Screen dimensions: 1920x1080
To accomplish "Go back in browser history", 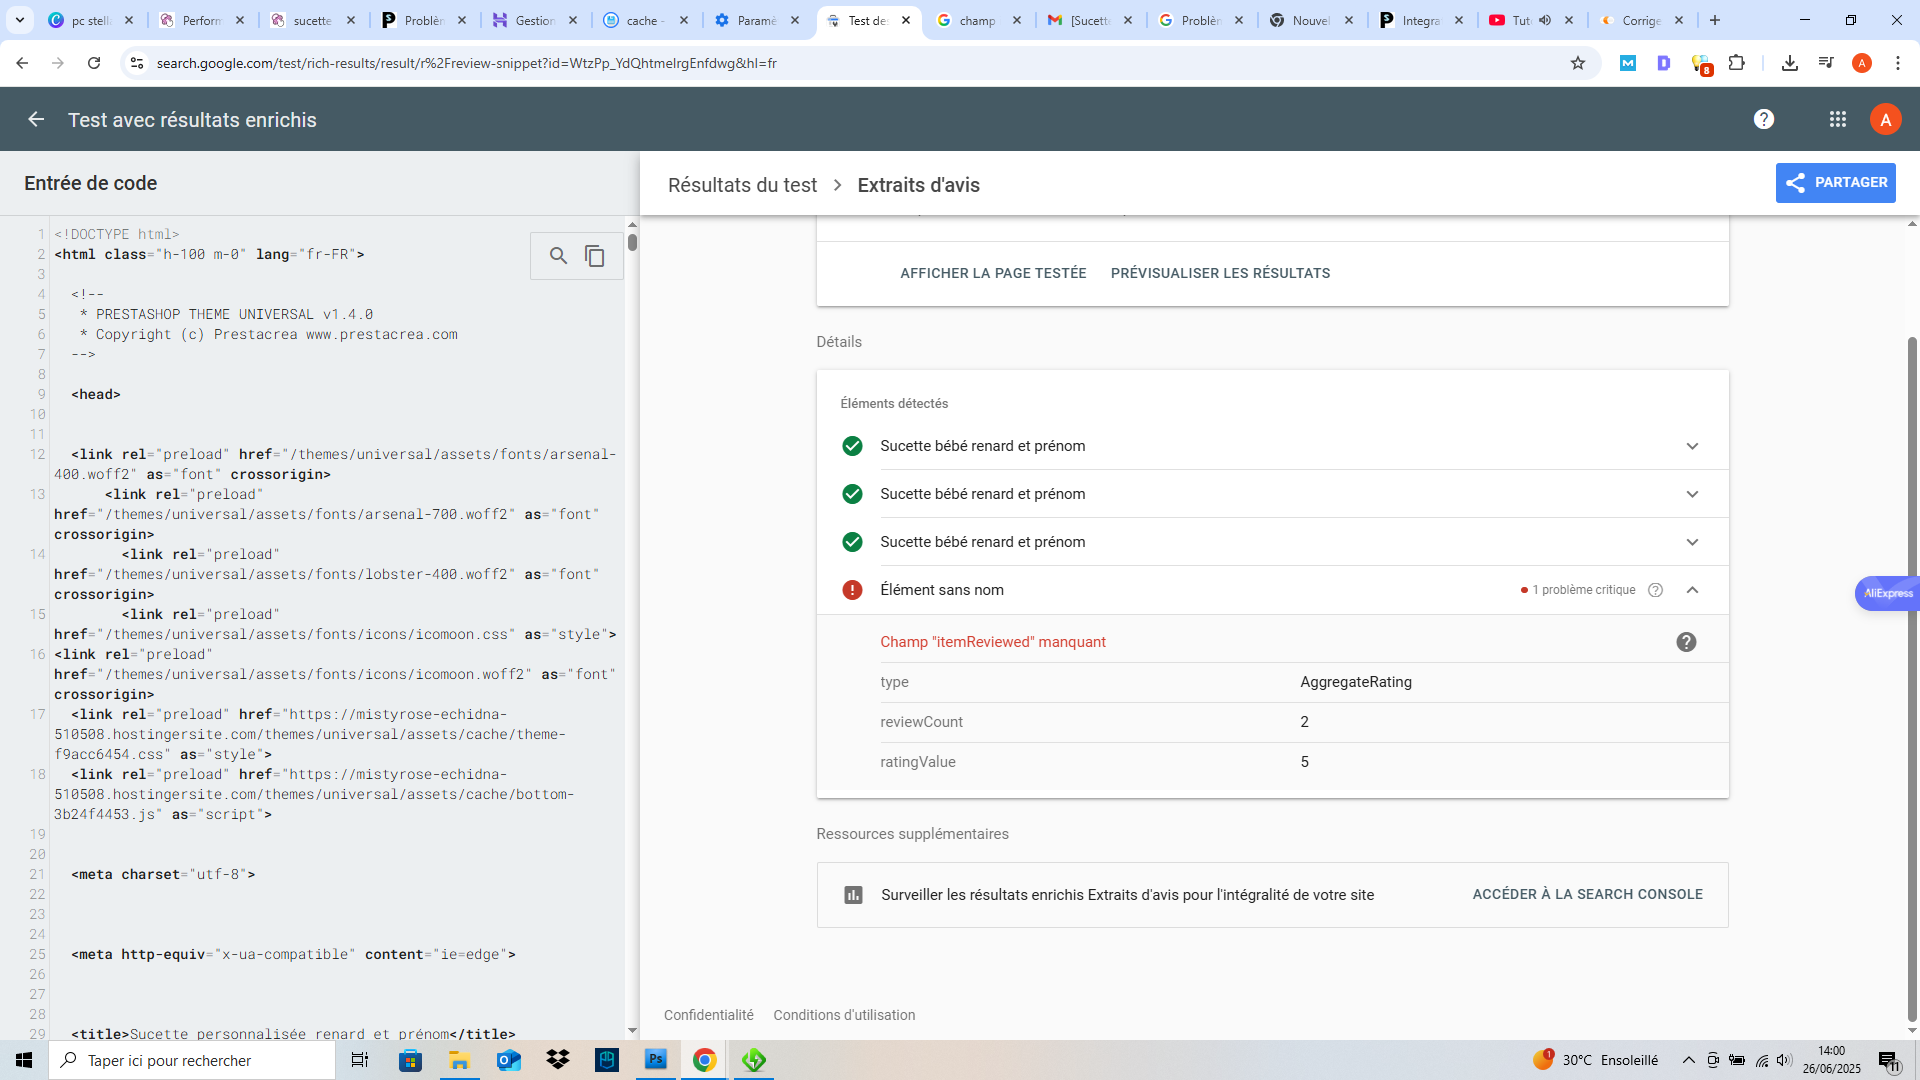I will tap(22, 63).
